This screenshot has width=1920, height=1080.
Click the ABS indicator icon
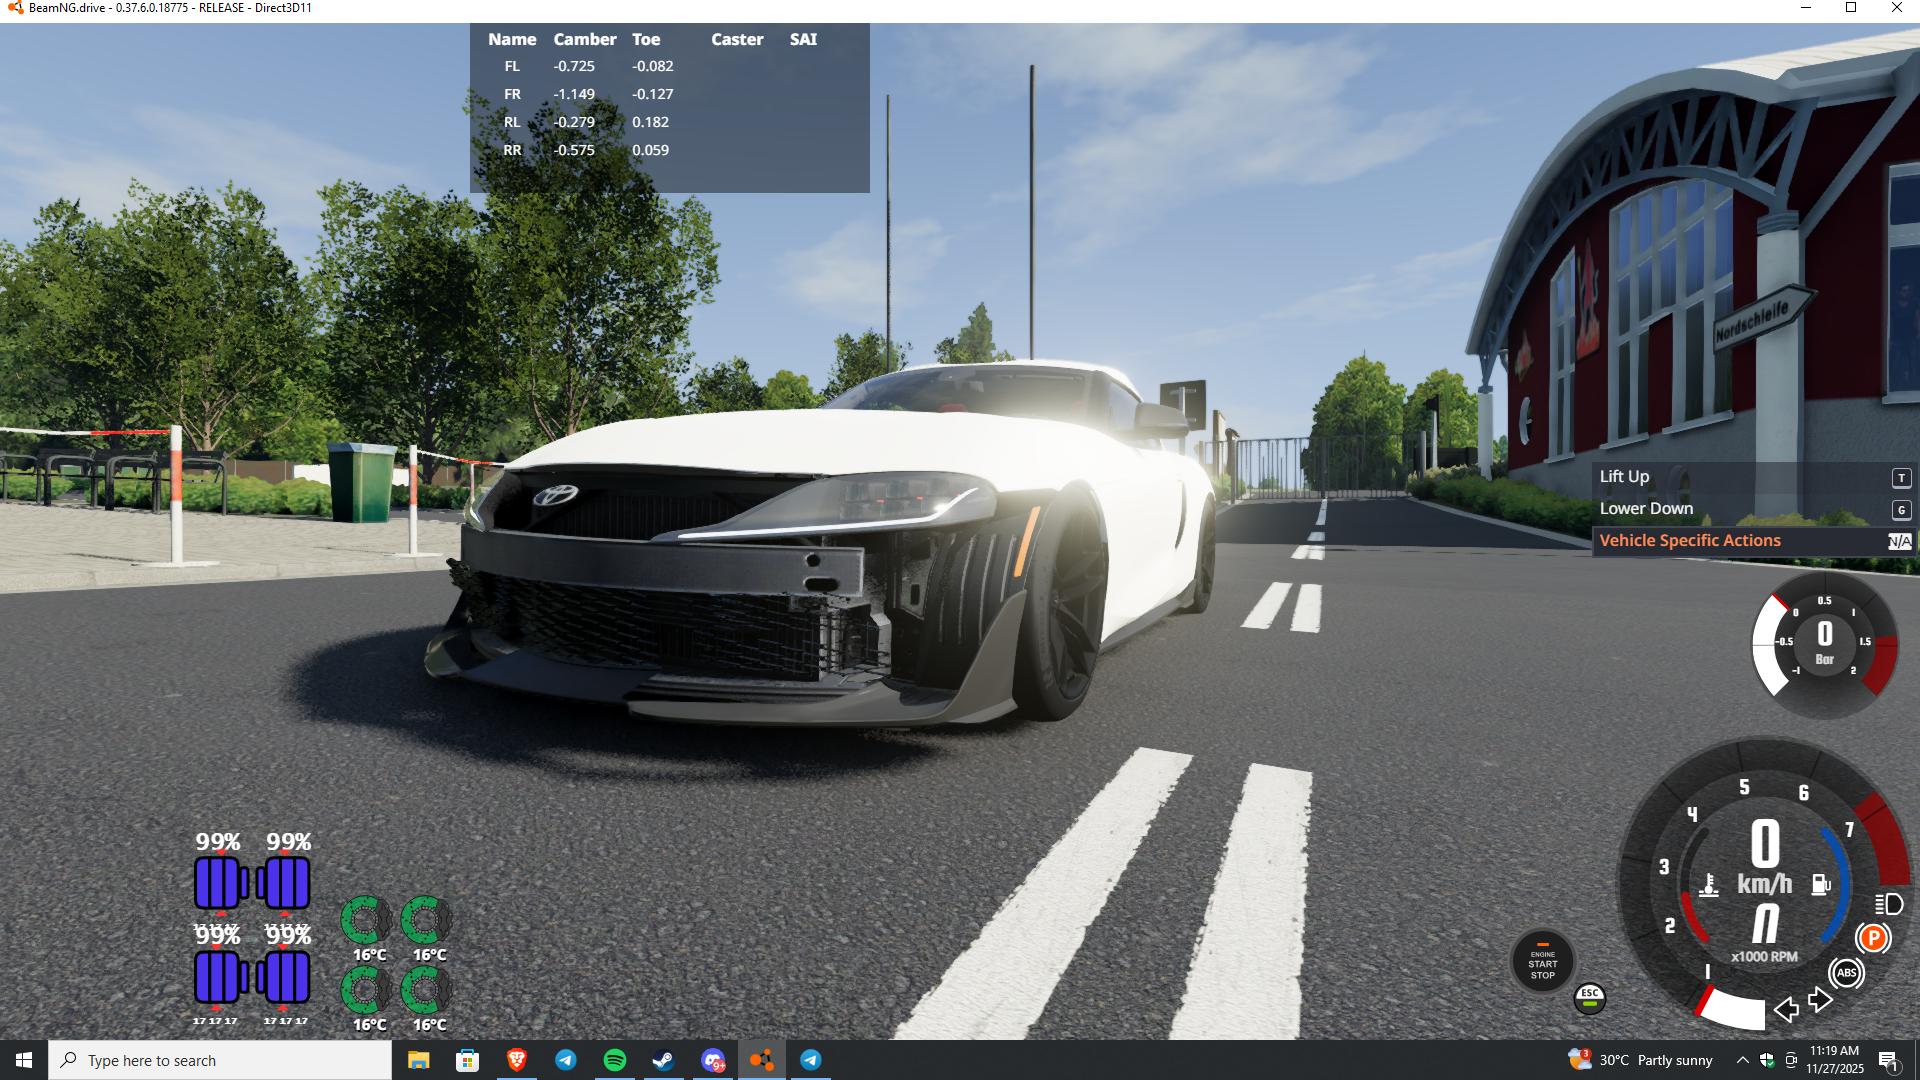pos(1846,972)
